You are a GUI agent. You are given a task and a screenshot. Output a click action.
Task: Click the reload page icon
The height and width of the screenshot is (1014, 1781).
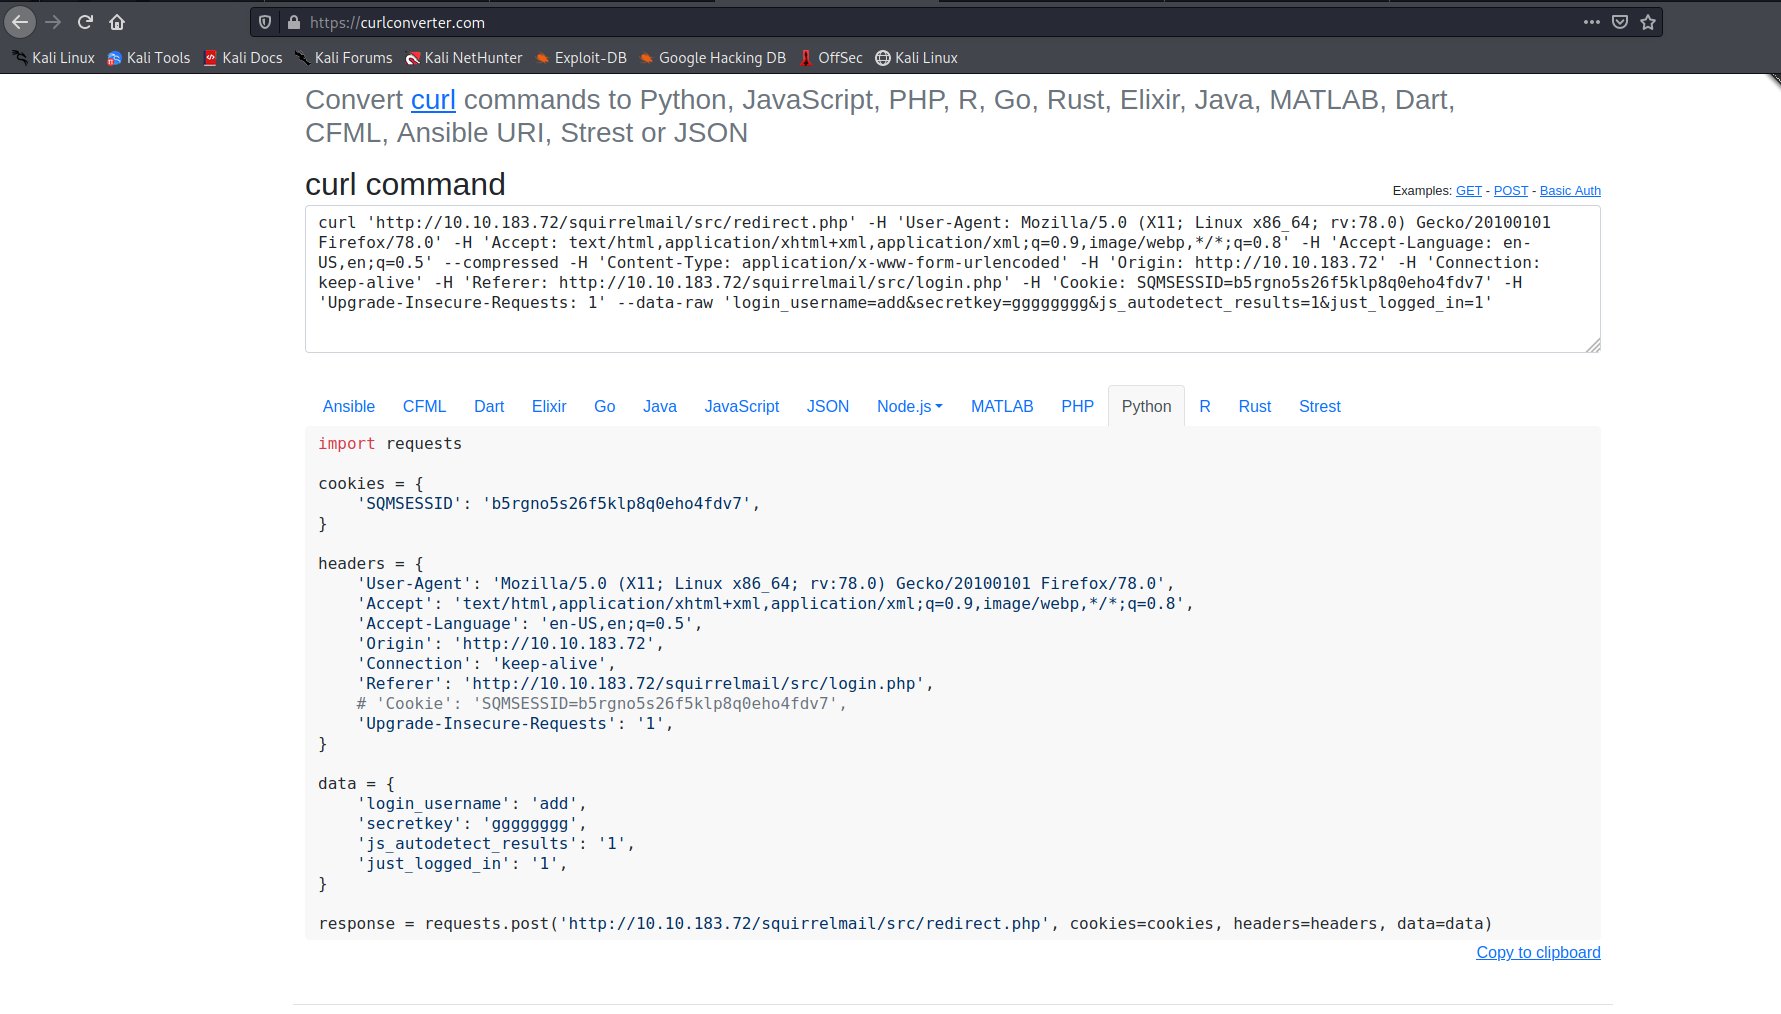85,22
